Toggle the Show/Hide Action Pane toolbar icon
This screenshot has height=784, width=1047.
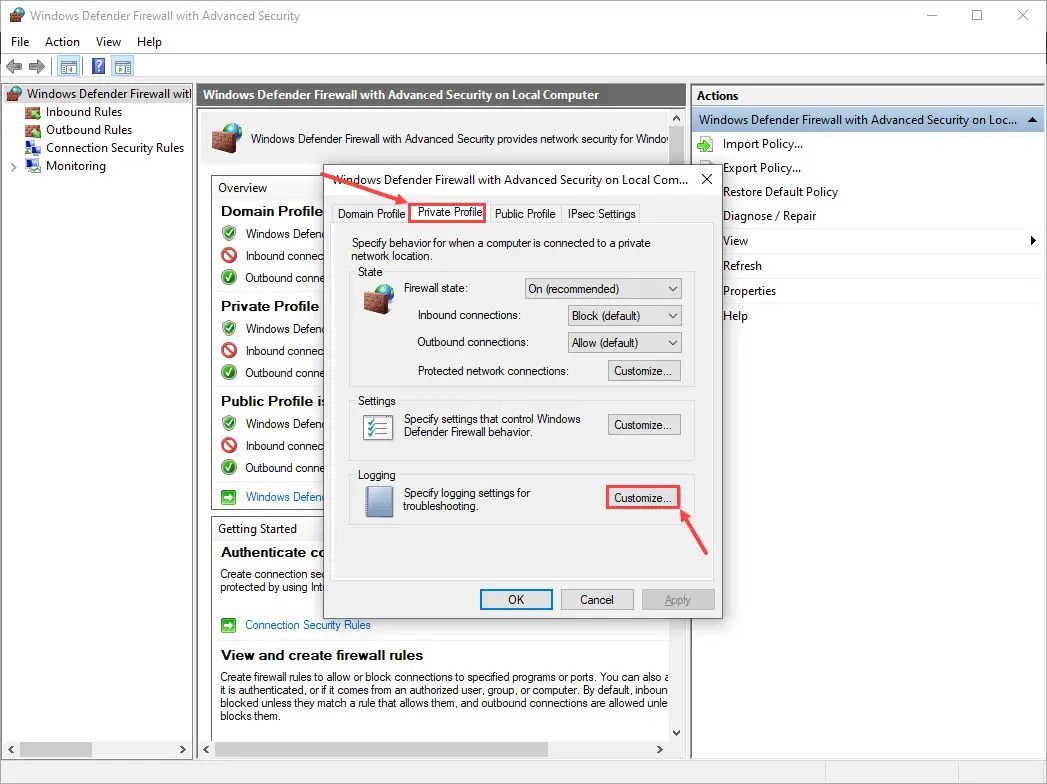[123, 66]
